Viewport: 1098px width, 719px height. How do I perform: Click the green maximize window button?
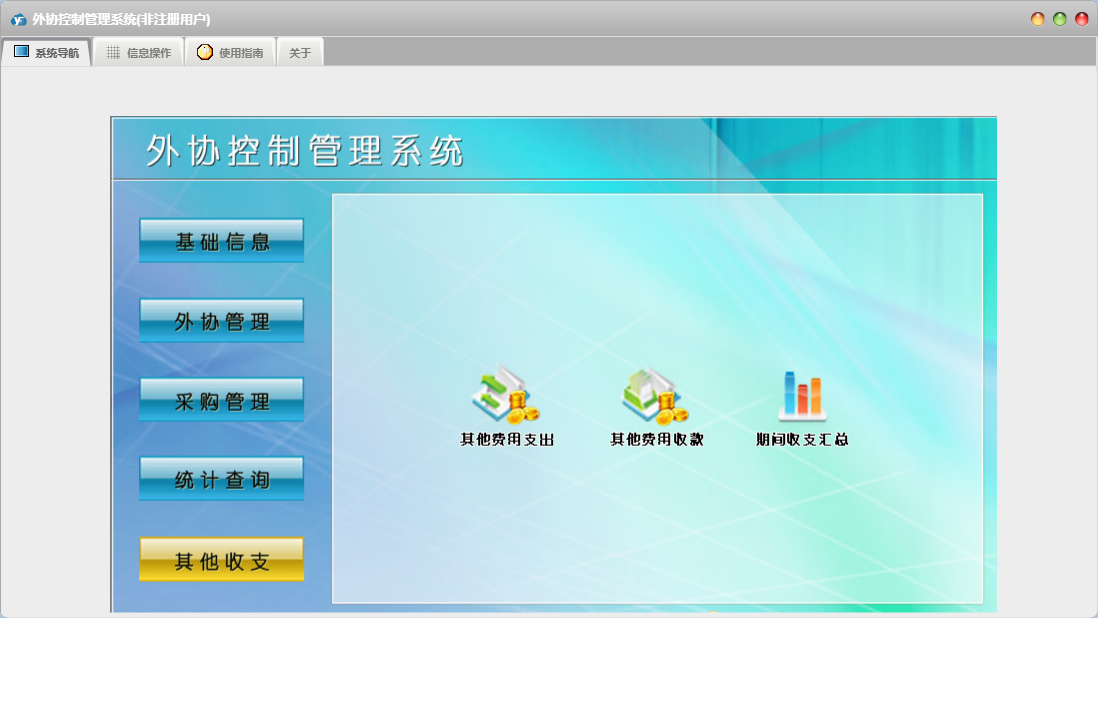(x=1059, y=19)
